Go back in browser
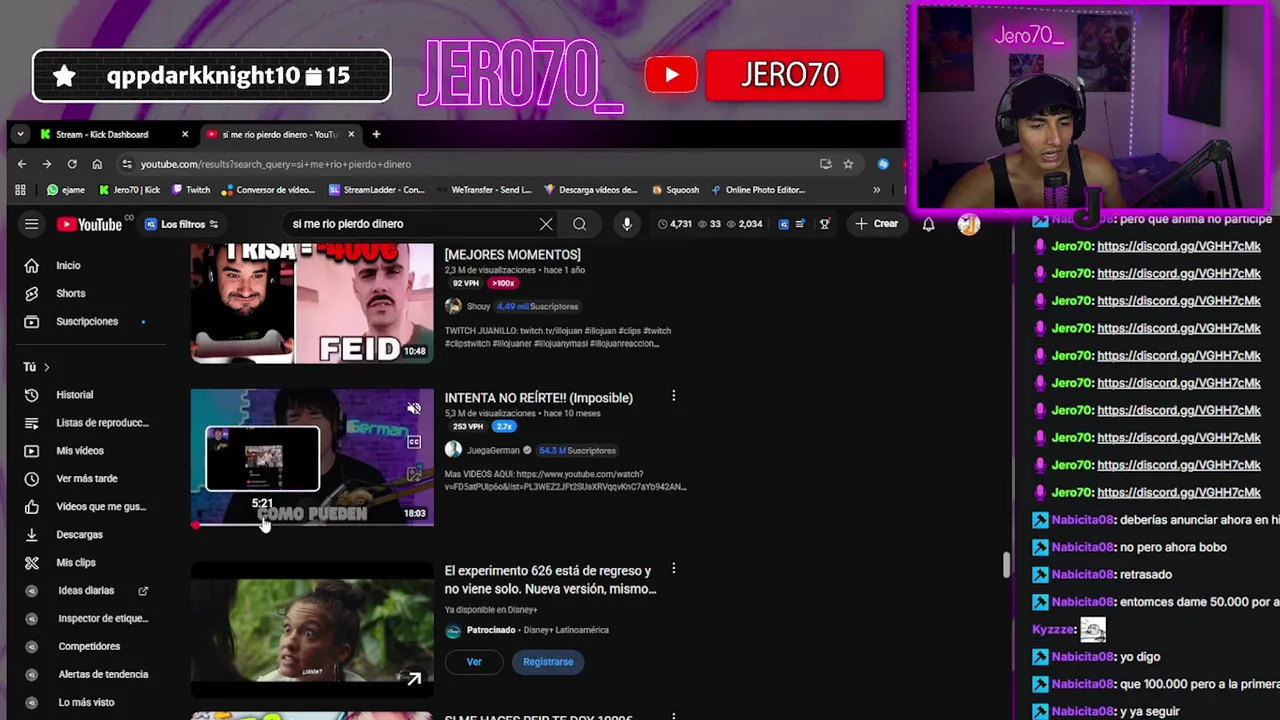This screenshot has width=1280, height=720. pos(22,164)
